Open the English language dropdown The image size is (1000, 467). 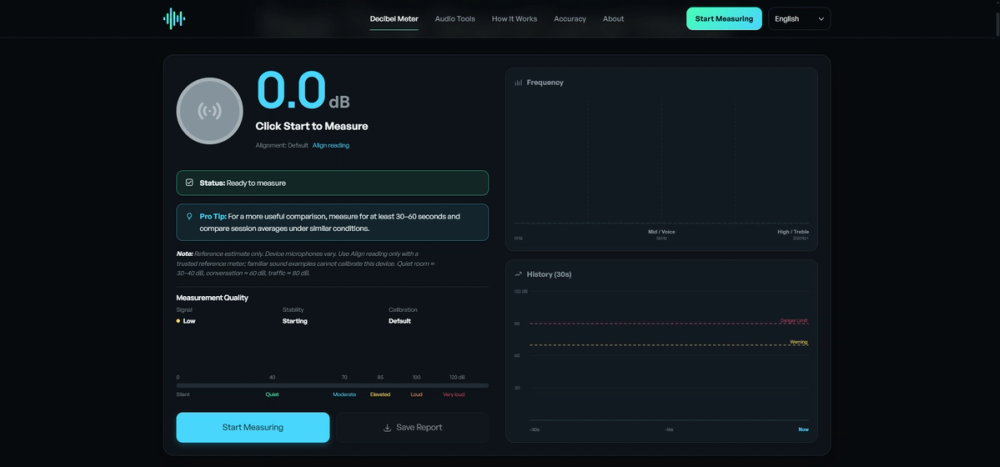[799, 19]
